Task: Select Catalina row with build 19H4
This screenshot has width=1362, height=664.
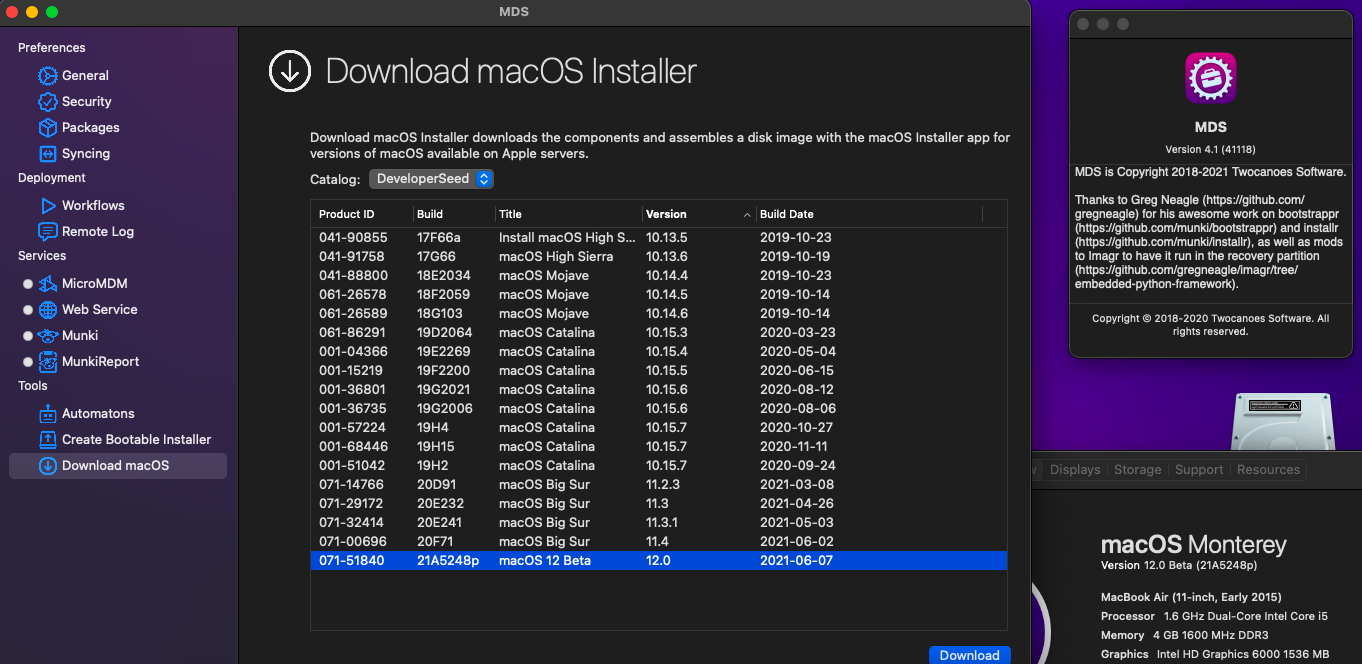Action: pyautogui.click(x=659, y=427)
